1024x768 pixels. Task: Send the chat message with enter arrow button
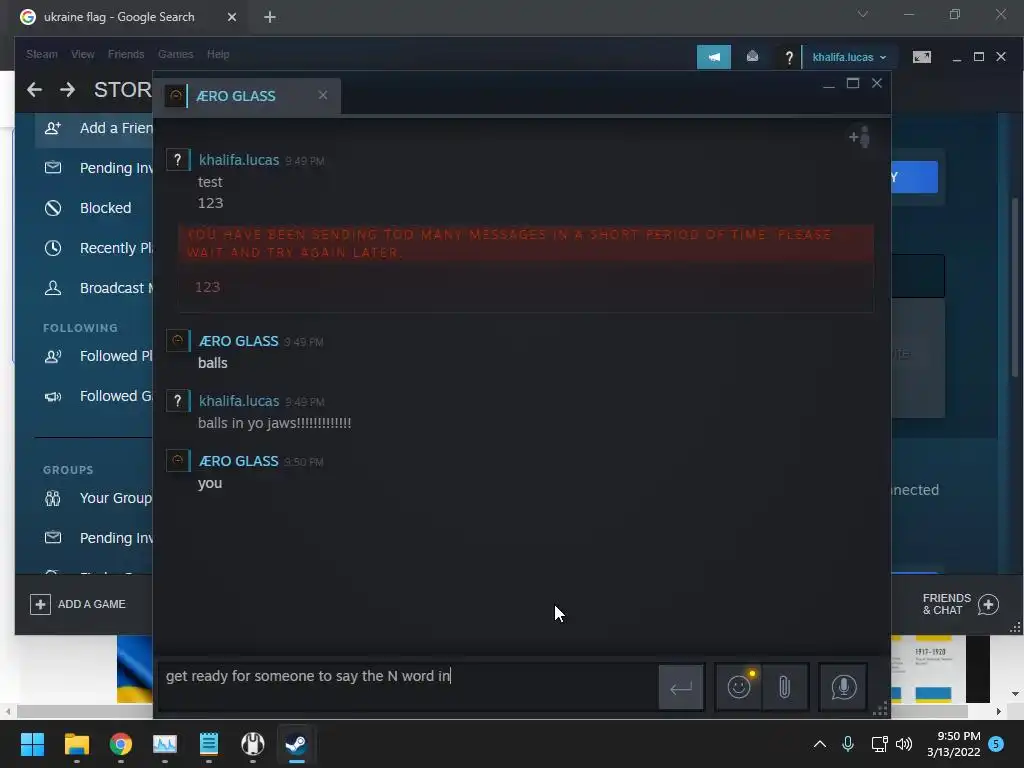[x=681, y=687]
